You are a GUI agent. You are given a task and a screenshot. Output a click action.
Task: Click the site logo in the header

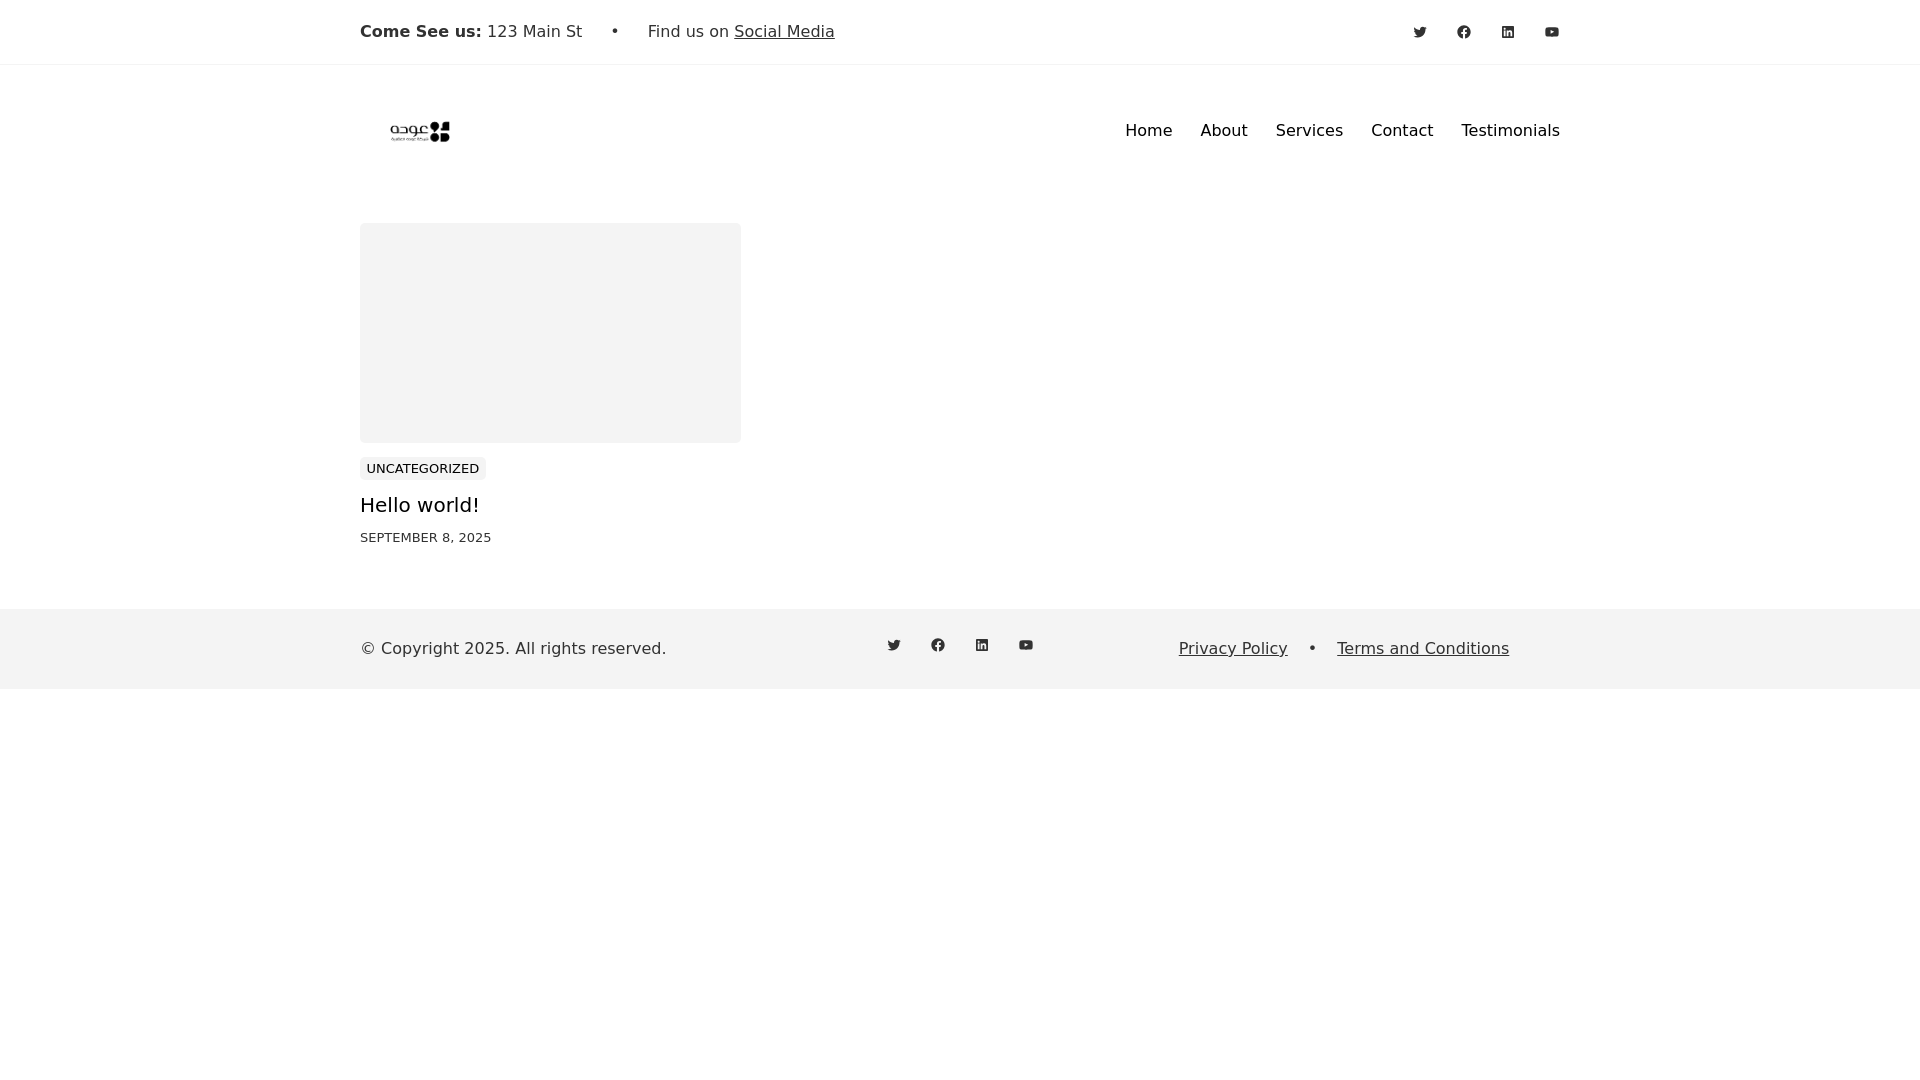[x=420, y=131]
